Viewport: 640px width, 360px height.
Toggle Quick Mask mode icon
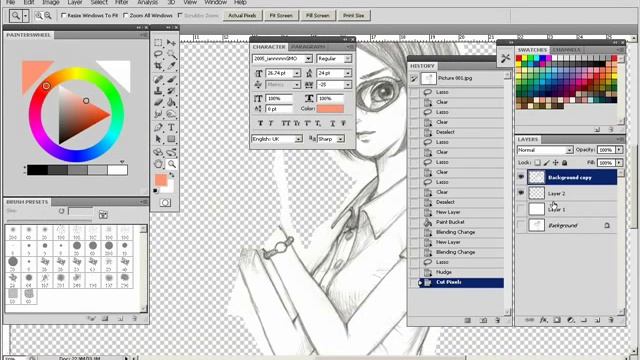[165, 202]
